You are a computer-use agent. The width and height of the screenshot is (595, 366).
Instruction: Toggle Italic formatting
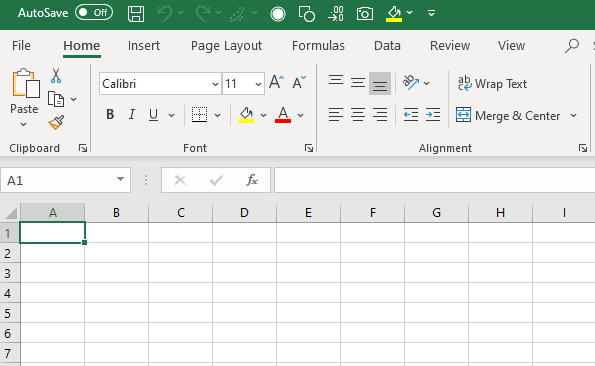point(132,114)
